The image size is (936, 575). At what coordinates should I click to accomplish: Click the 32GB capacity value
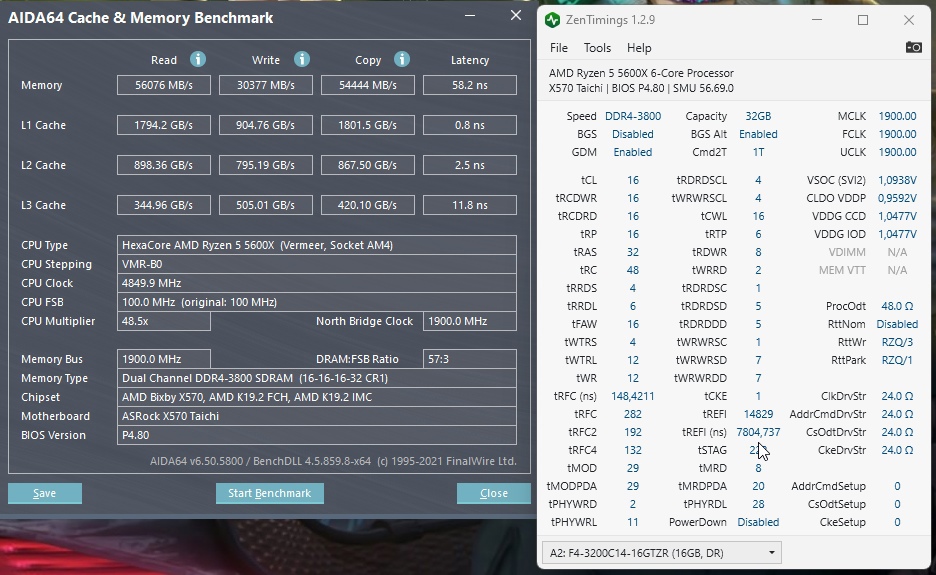coord(758,116)
